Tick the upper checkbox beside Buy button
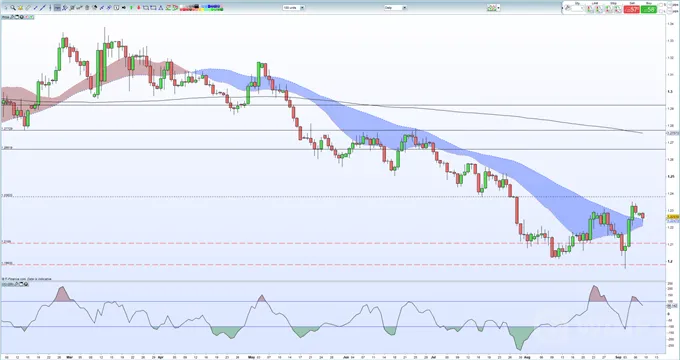Viewport: 680px width, 360px height. [x=661, y=5]
